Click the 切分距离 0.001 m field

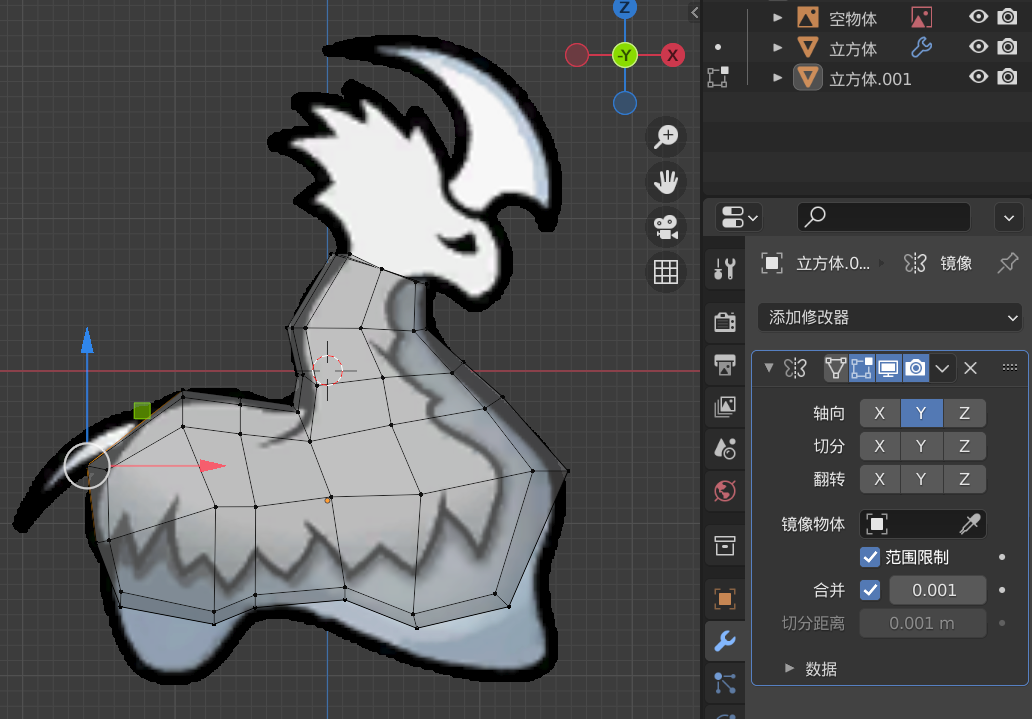click(x=923, y=623)
